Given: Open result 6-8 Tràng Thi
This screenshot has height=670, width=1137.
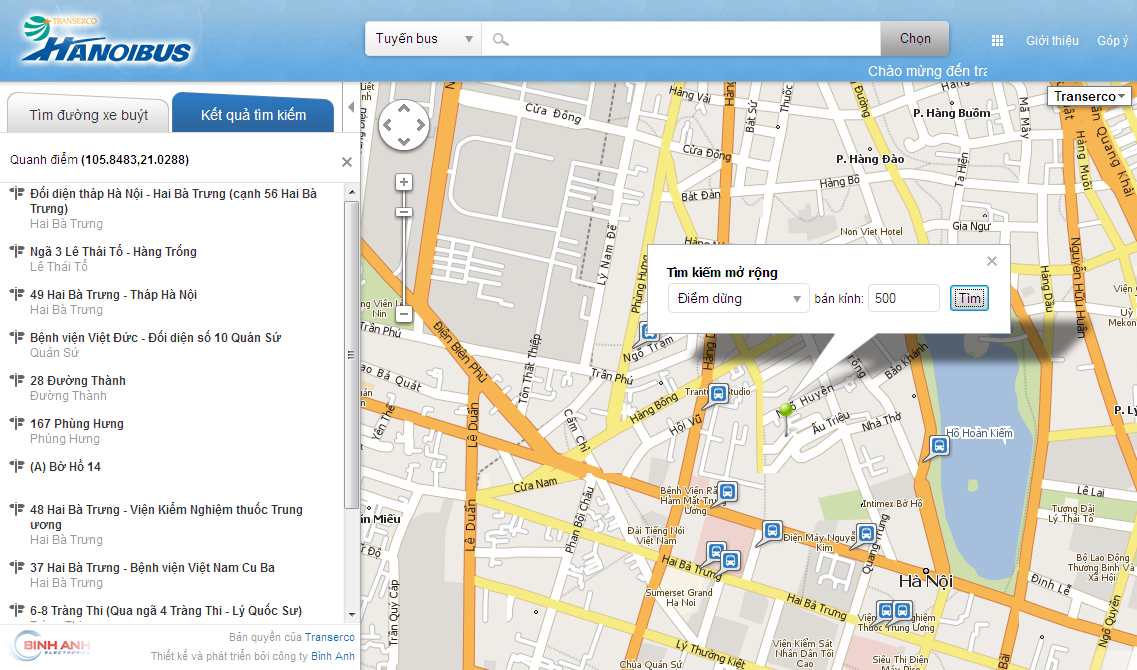Looking at the screenshot, I should point(166,611).
